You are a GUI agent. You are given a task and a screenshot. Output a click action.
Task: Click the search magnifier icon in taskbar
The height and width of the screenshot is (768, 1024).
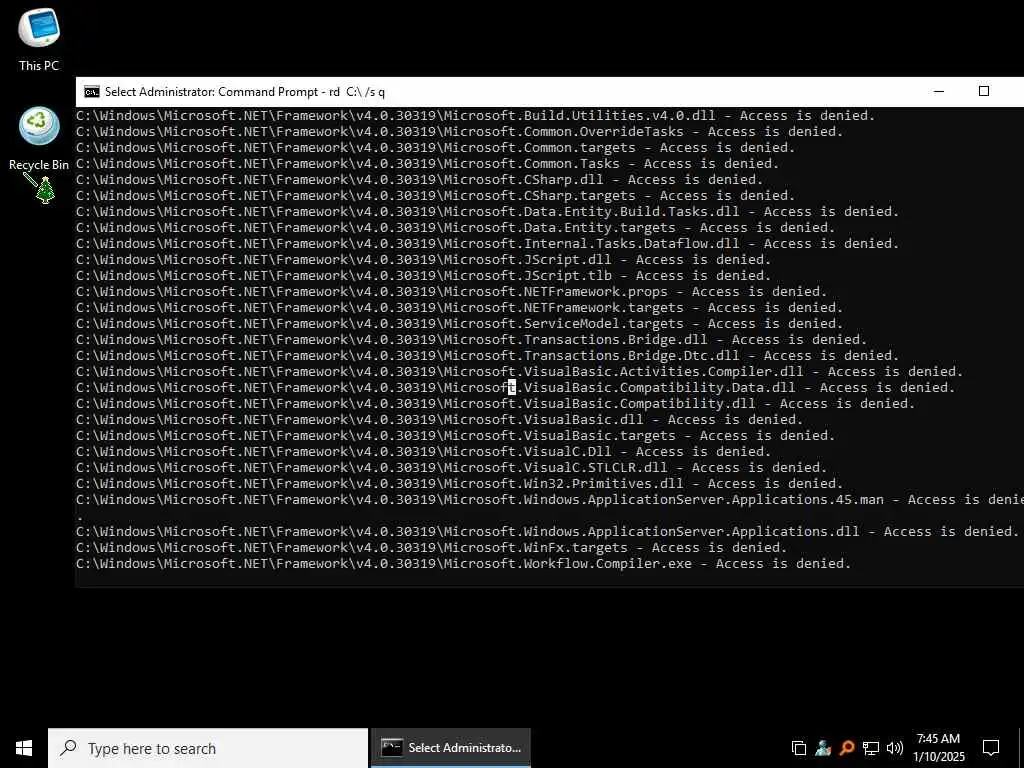[68, 748]
